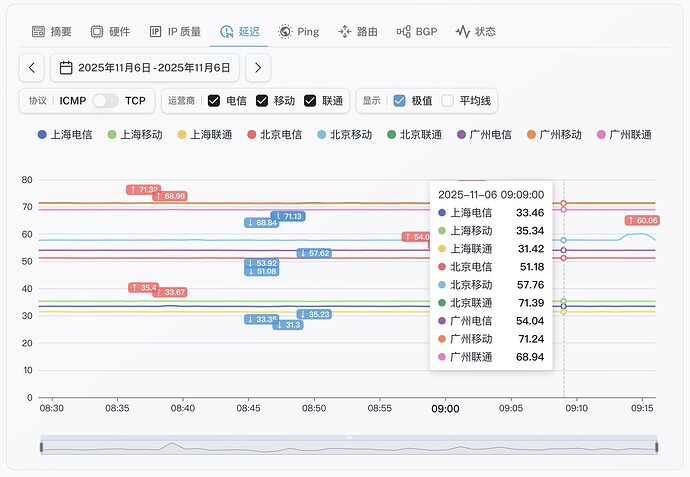Click the 09:00 x-axis label
Image resolution: width=690 pixels, height=477 pixels.
coord(445,409)
